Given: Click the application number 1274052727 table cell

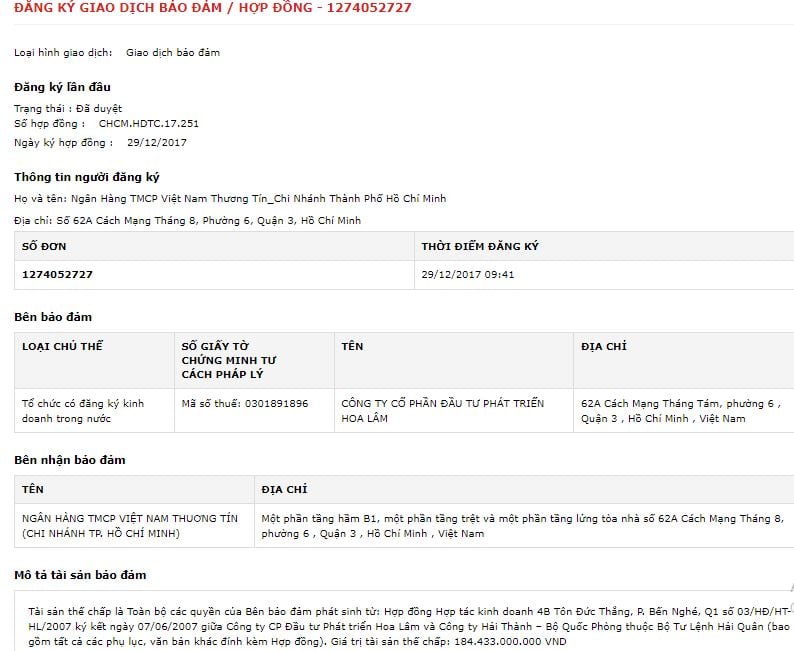Looking at the screenshot, I should click(x=57, y=274).
